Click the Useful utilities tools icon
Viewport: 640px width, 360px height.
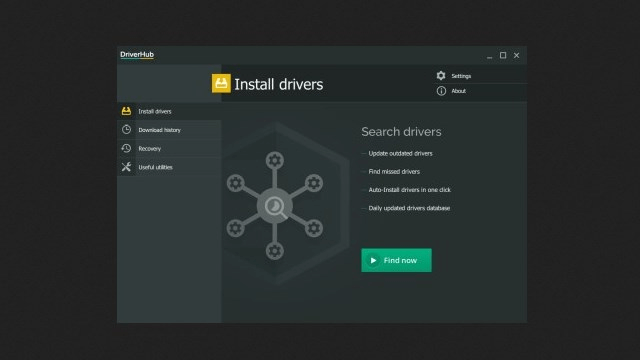(x=127, y=167)
